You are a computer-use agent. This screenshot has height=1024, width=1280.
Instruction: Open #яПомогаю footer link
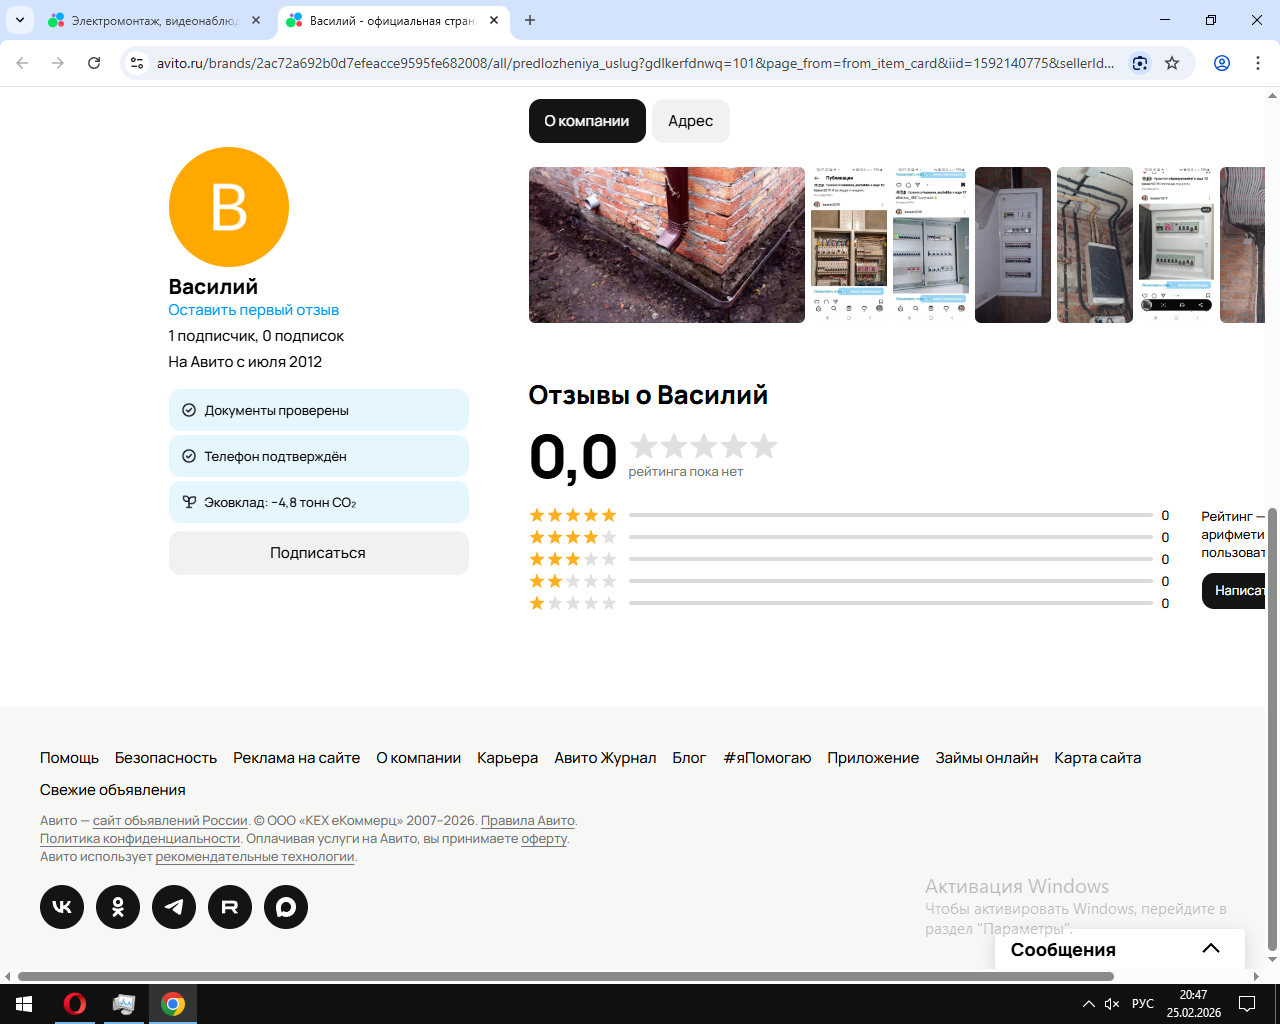click(x=768, y=758)
